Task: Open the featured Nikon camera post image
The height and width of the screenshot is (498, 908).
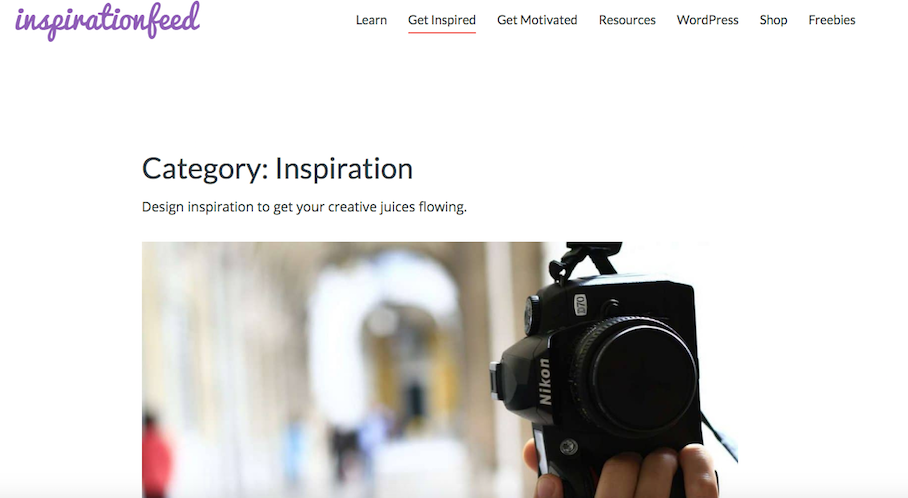Action: tap(440, 369)
